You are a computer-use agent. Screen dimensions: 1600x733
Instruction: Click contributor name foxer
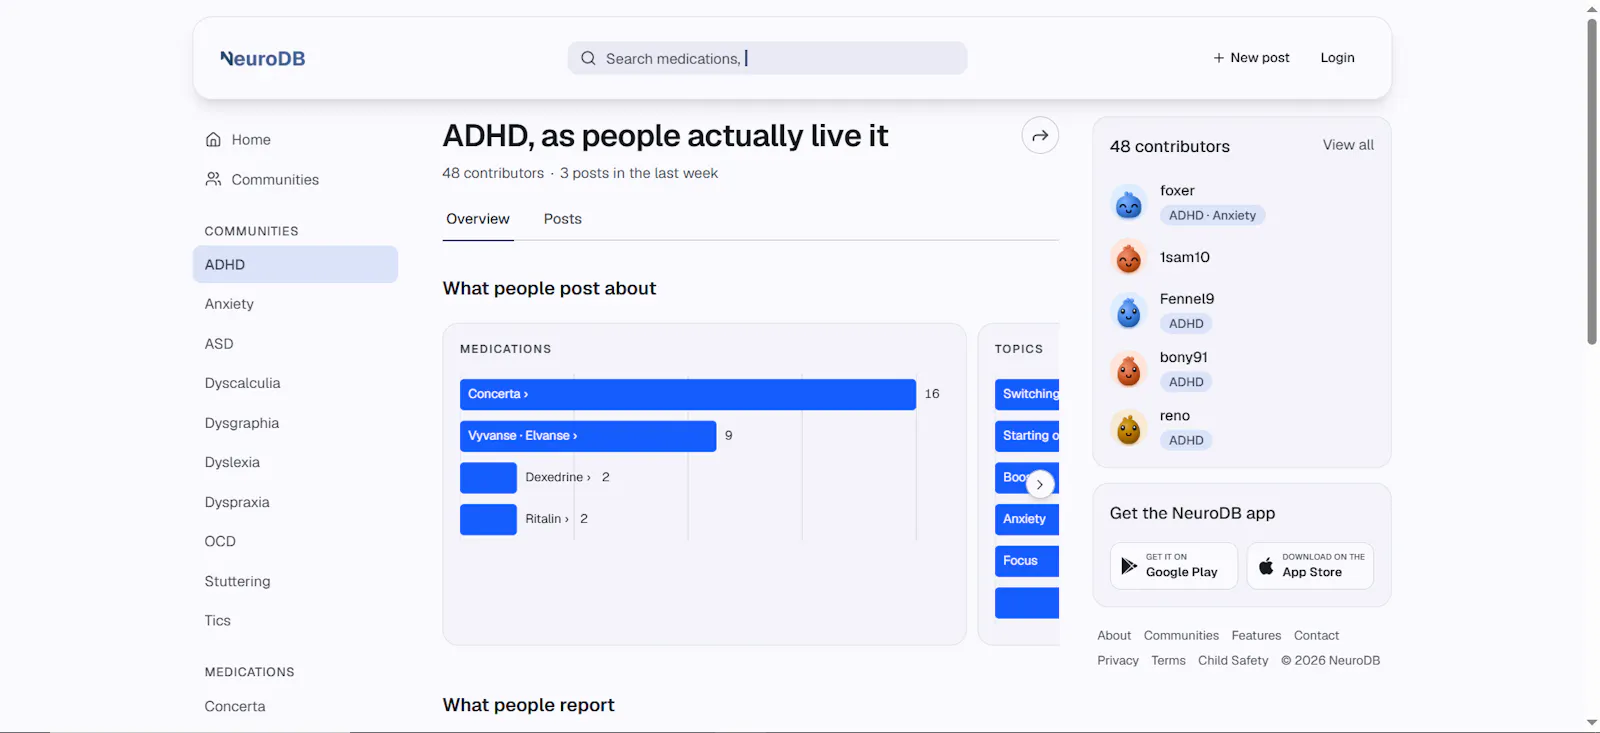click(1177, 190)
